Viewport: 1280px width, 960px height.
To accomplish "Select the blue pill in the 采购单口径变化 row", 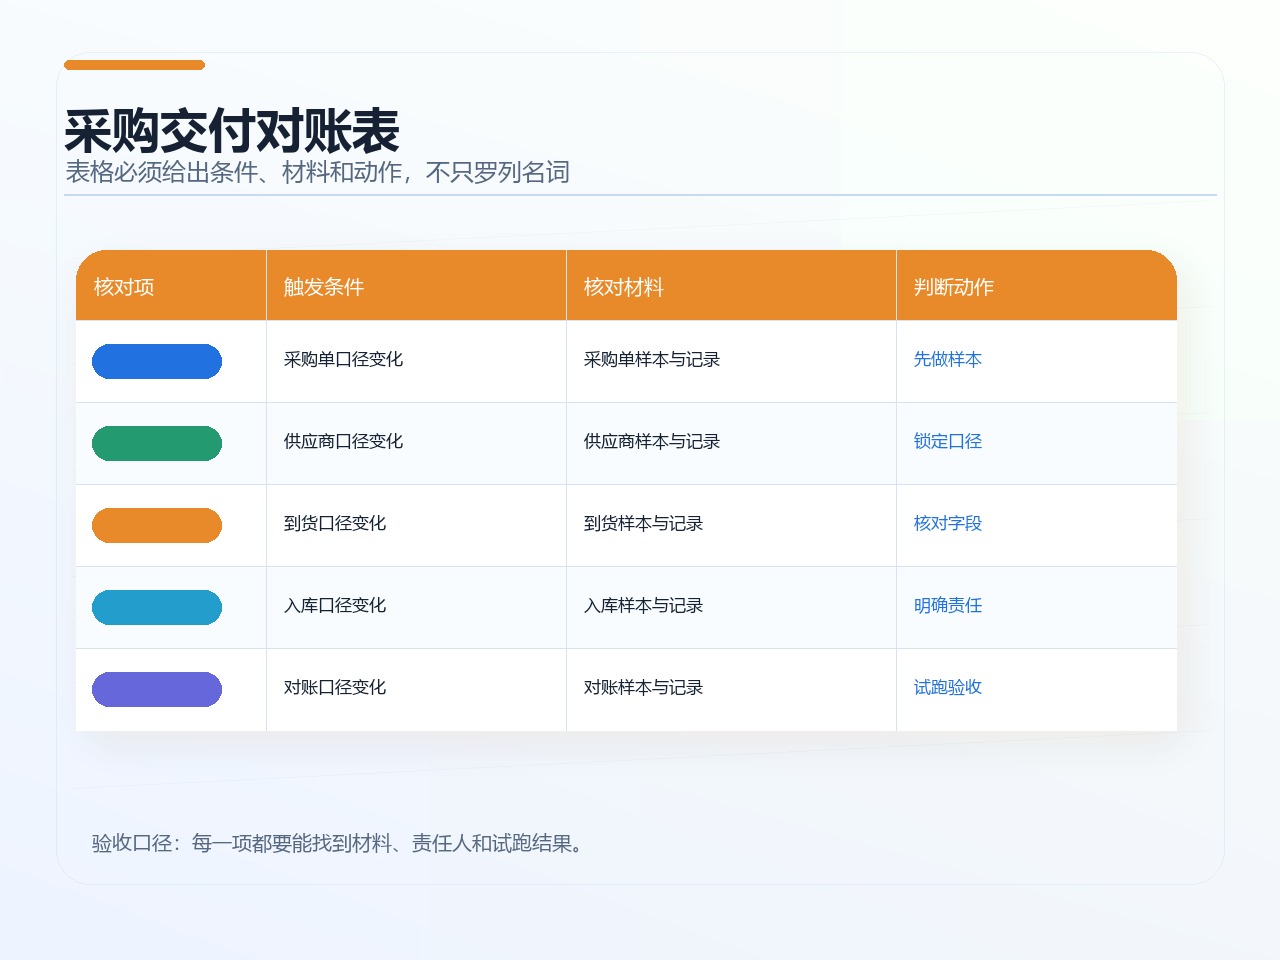I will pos(157,362).
